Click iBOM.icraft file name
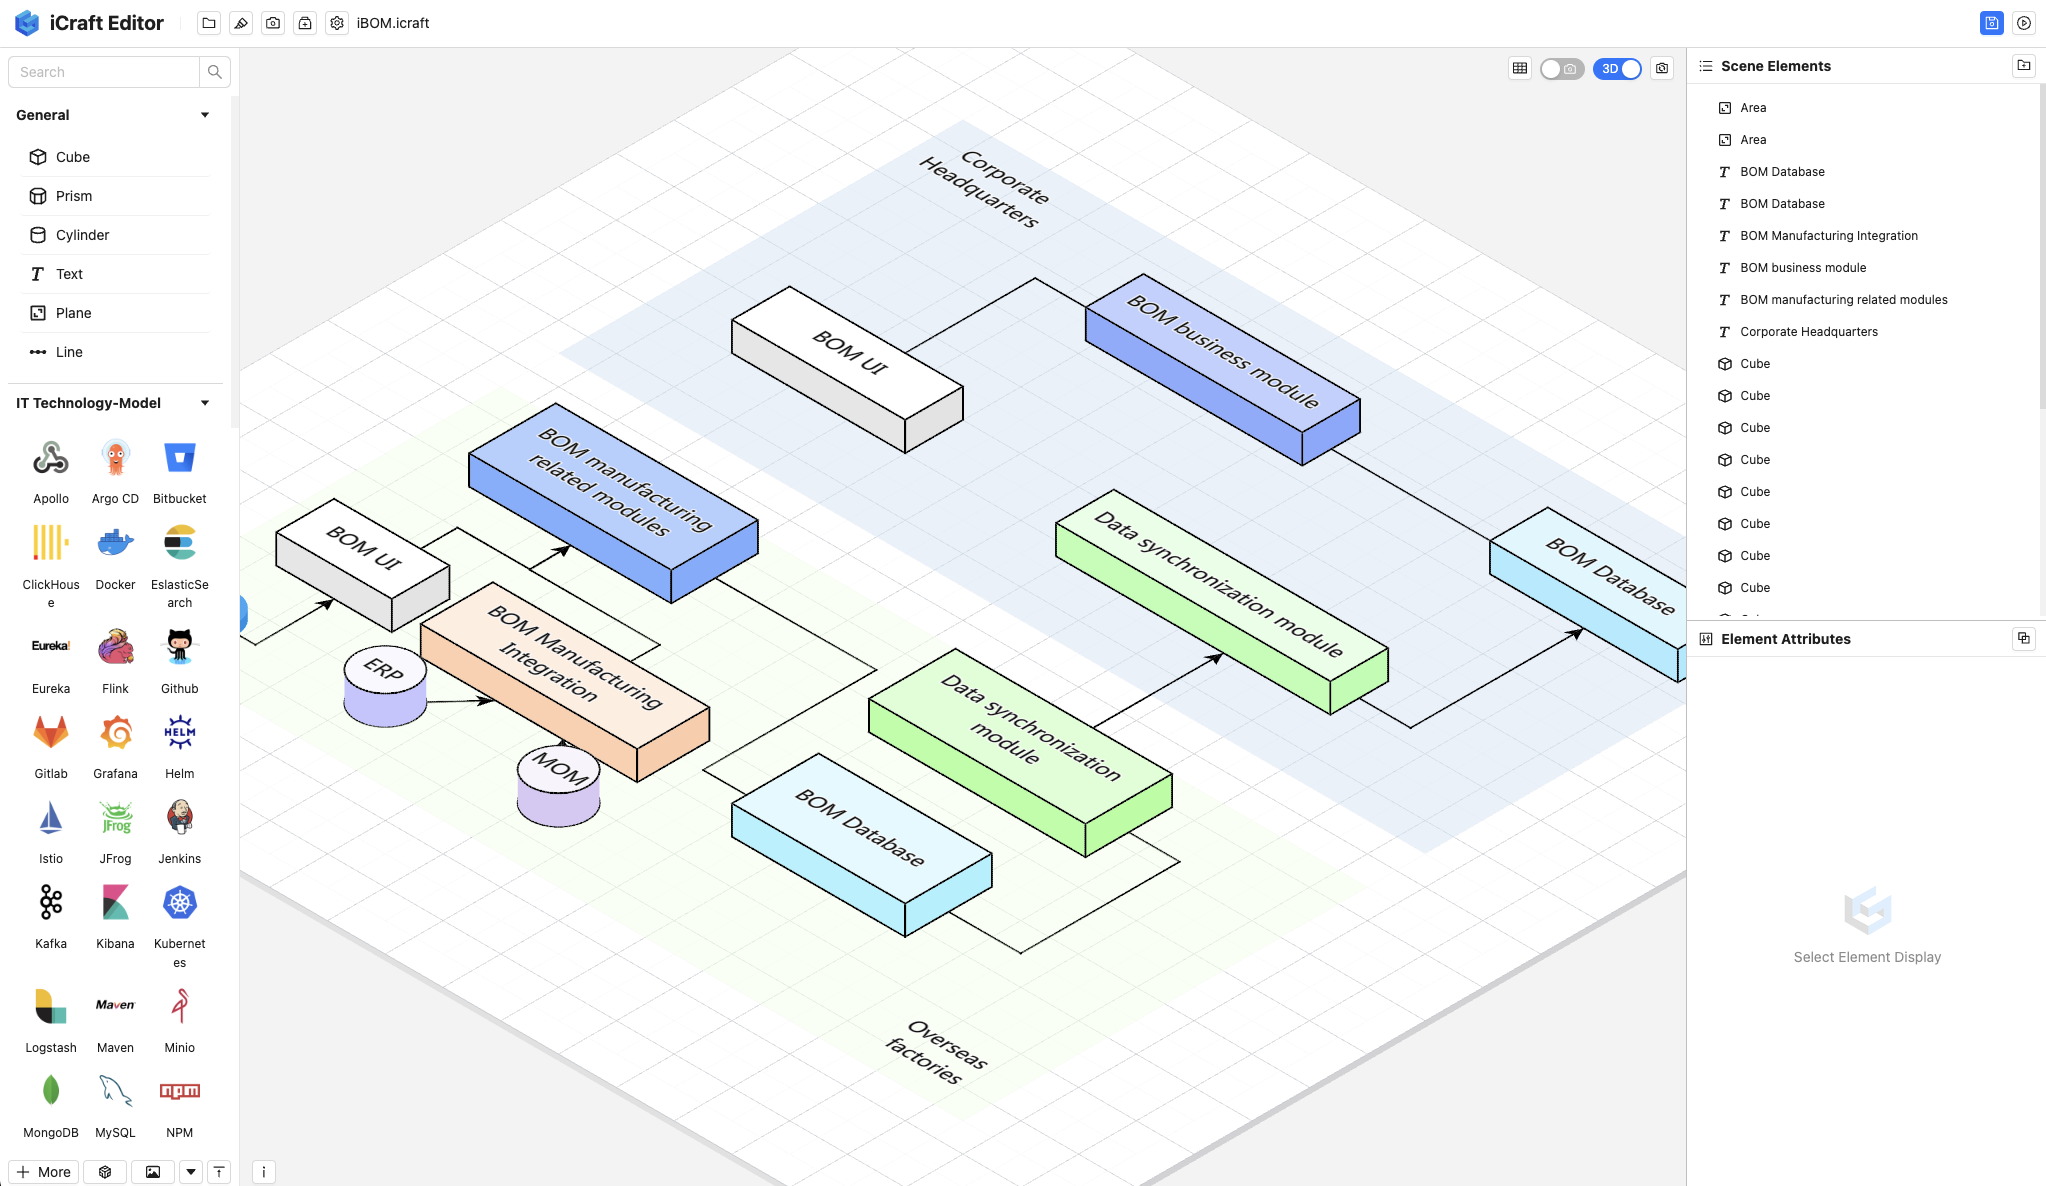 coord(393,23)
